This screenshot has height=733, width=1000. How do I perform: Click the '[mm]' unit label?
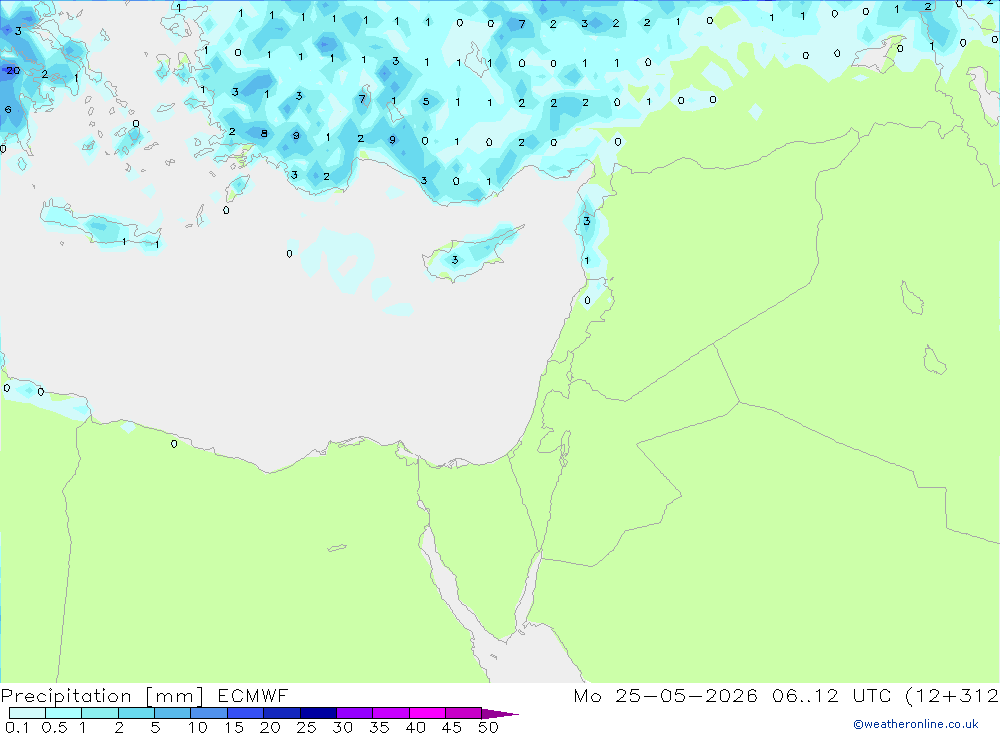click(175, 696)
